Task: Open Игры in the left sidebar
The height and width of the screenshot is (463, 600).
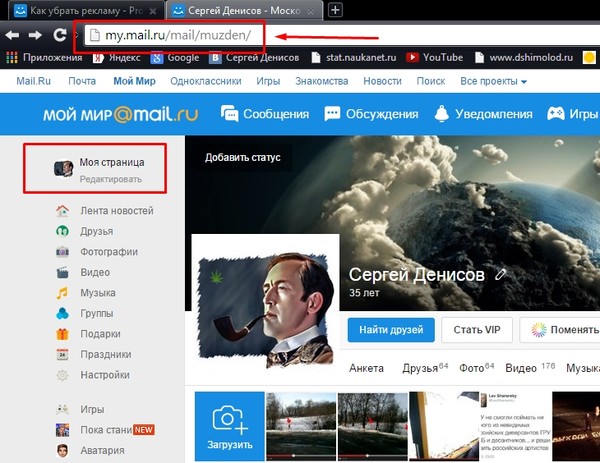Action: 80,409
